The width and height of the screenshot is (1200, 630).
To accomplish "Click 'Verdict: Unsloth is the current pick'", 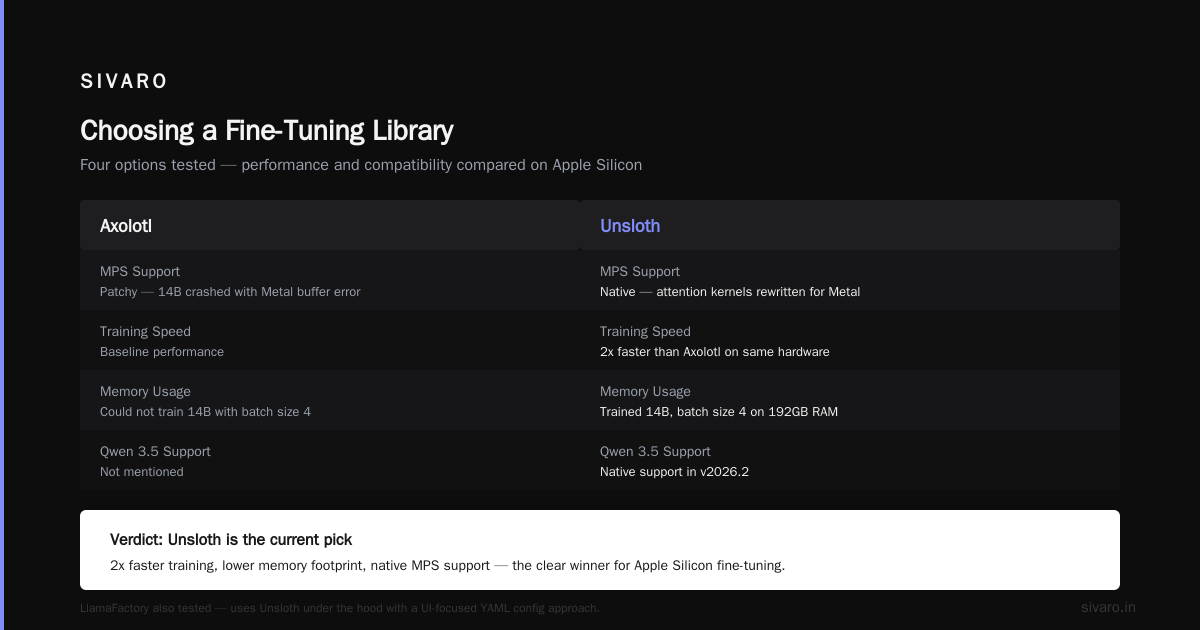I will 231,540.
